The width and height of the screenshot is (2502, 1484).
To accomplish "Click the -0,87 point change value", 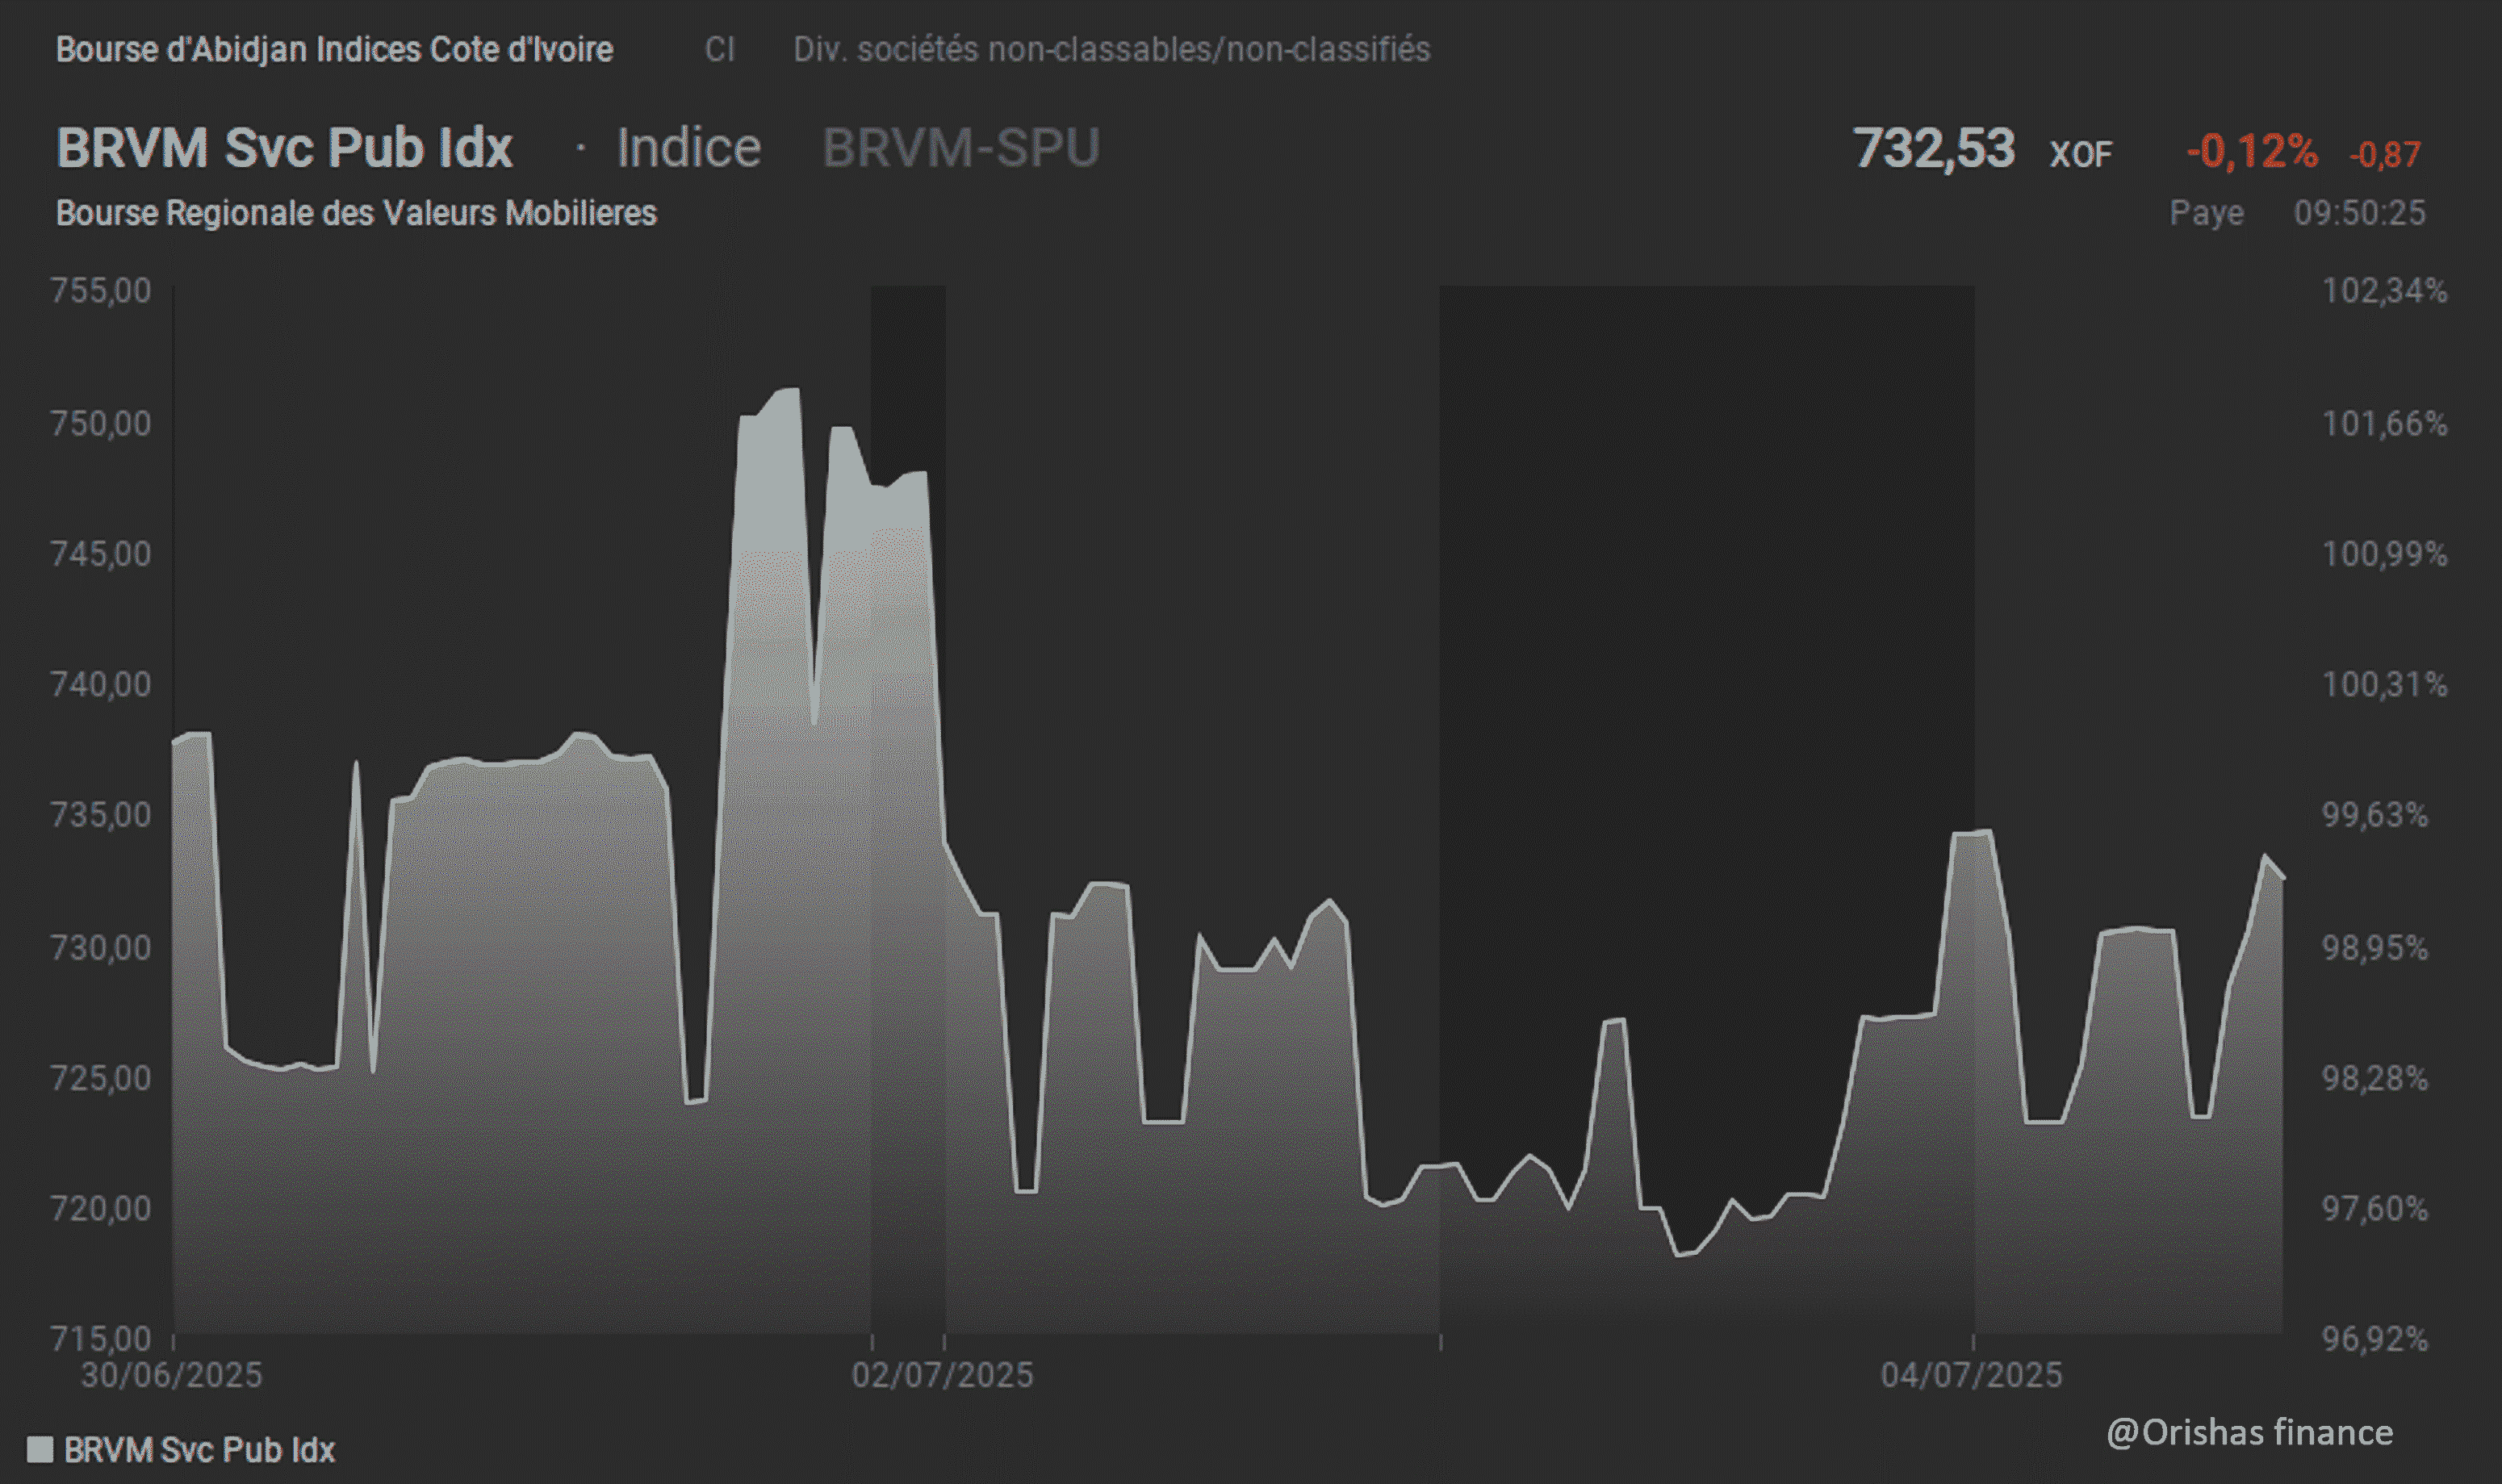I will 2385,155.
